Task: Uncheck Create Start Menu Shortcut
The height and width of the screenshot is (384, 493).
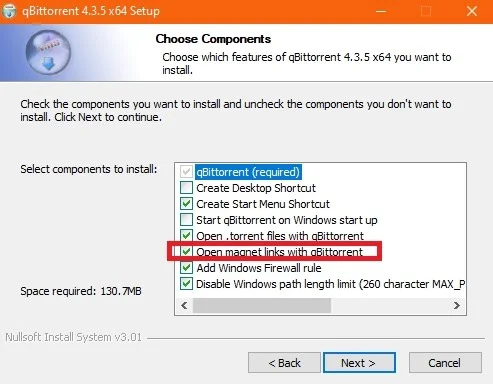Action: pos(186,204)
